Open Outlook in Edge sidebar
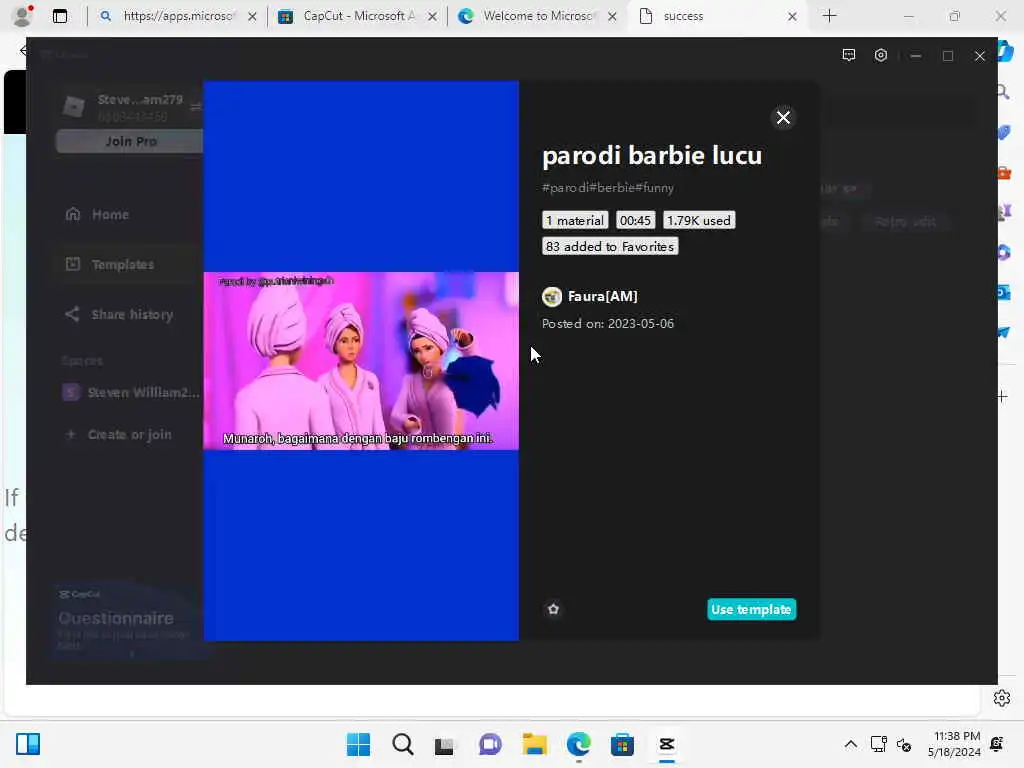The image size is (1024, 768). (x=1004, y=292)
